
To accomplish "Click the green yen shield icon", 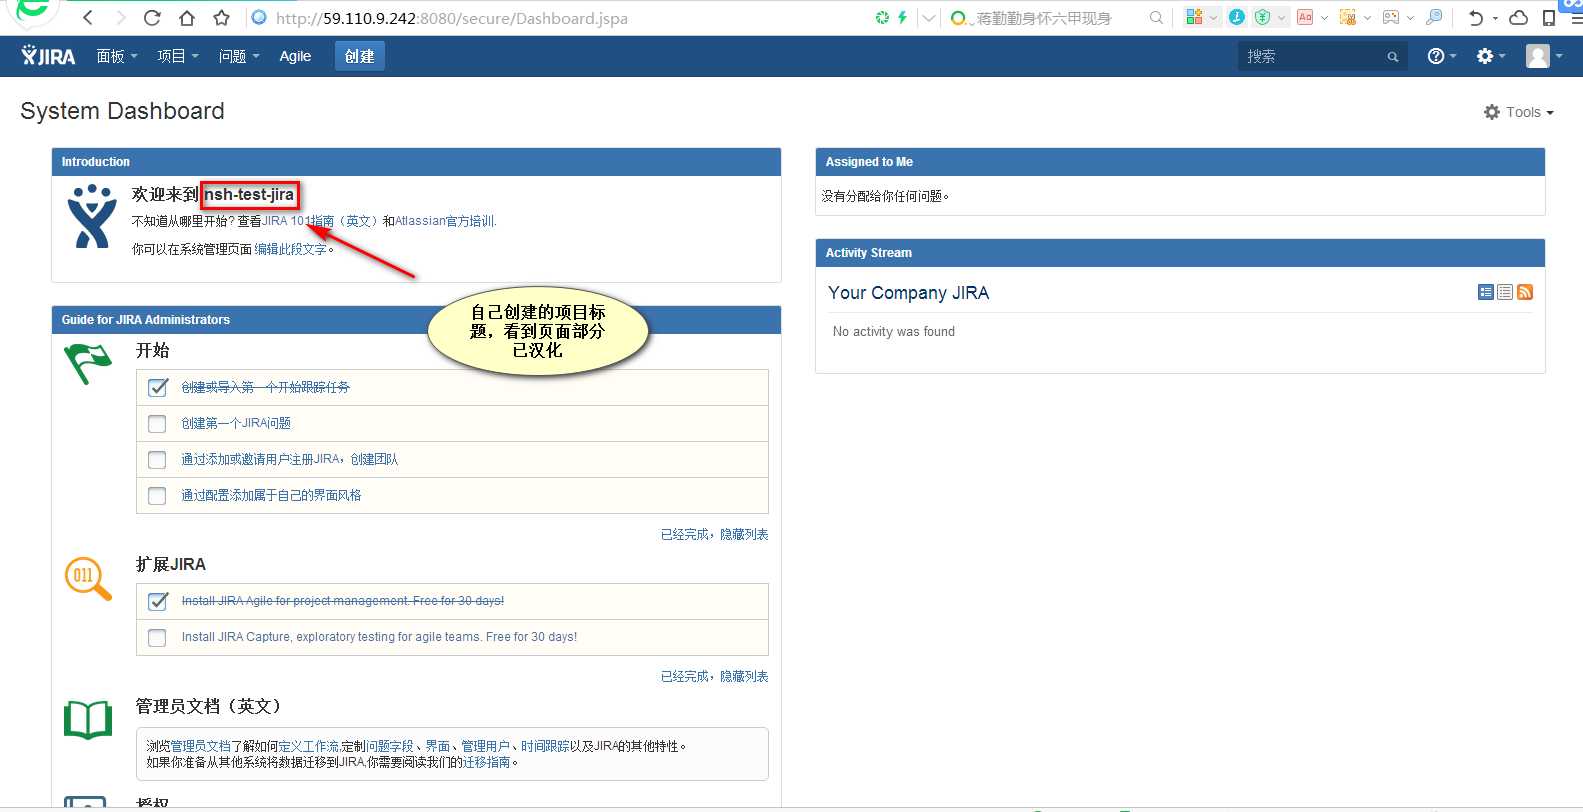I will [x=1262, y=17].
